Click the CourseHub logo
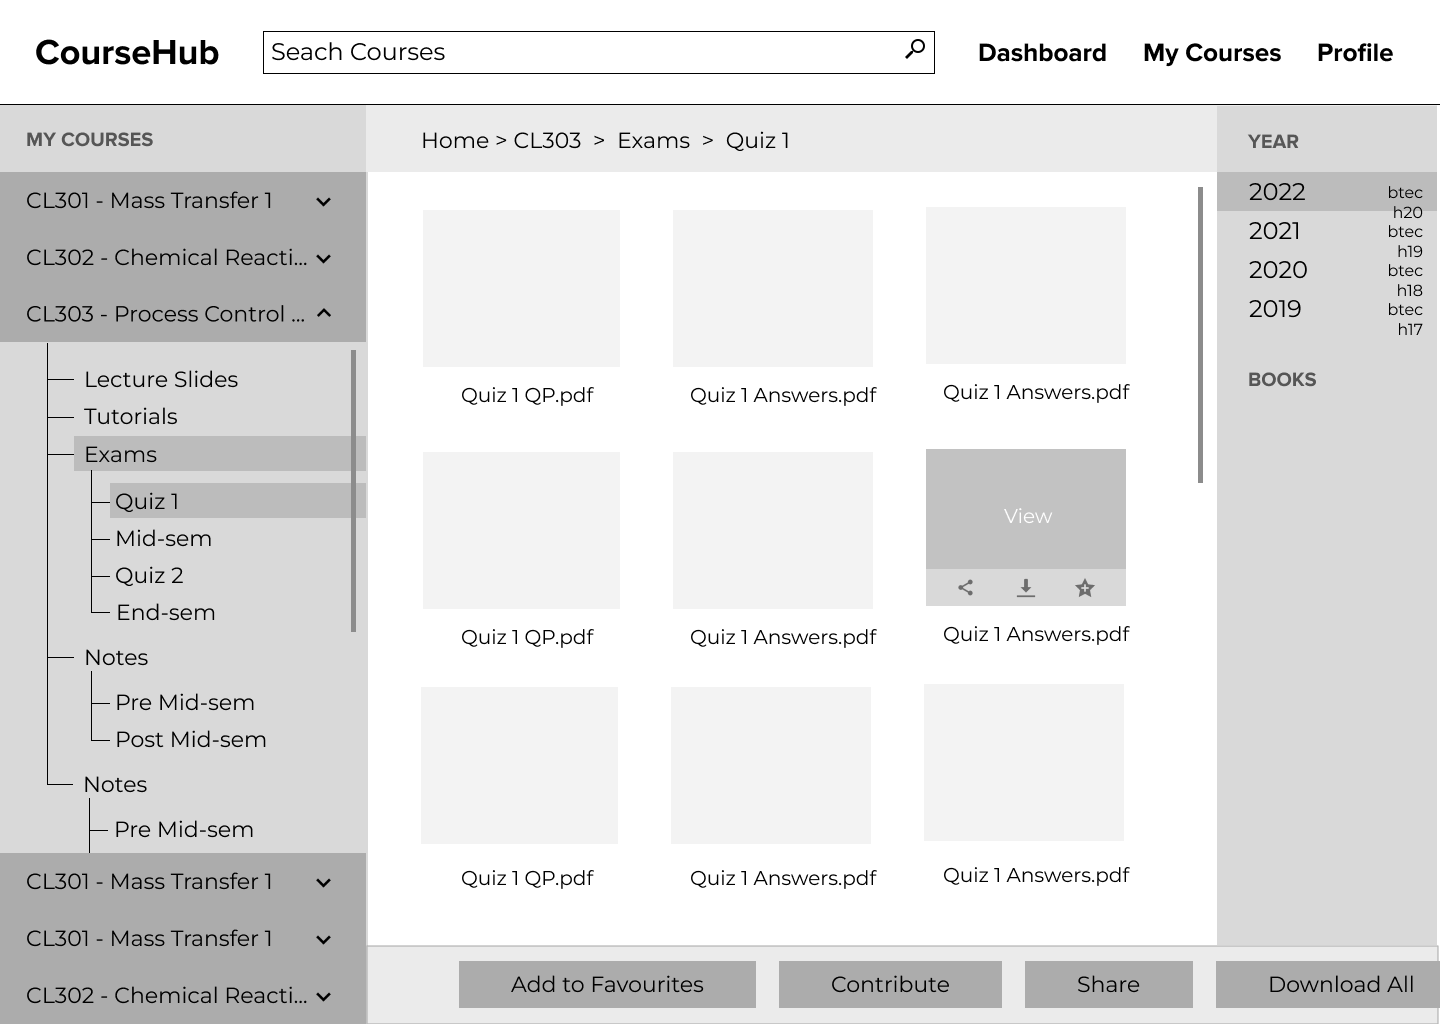This screenshot has width=1440, height=1024. 127,53
